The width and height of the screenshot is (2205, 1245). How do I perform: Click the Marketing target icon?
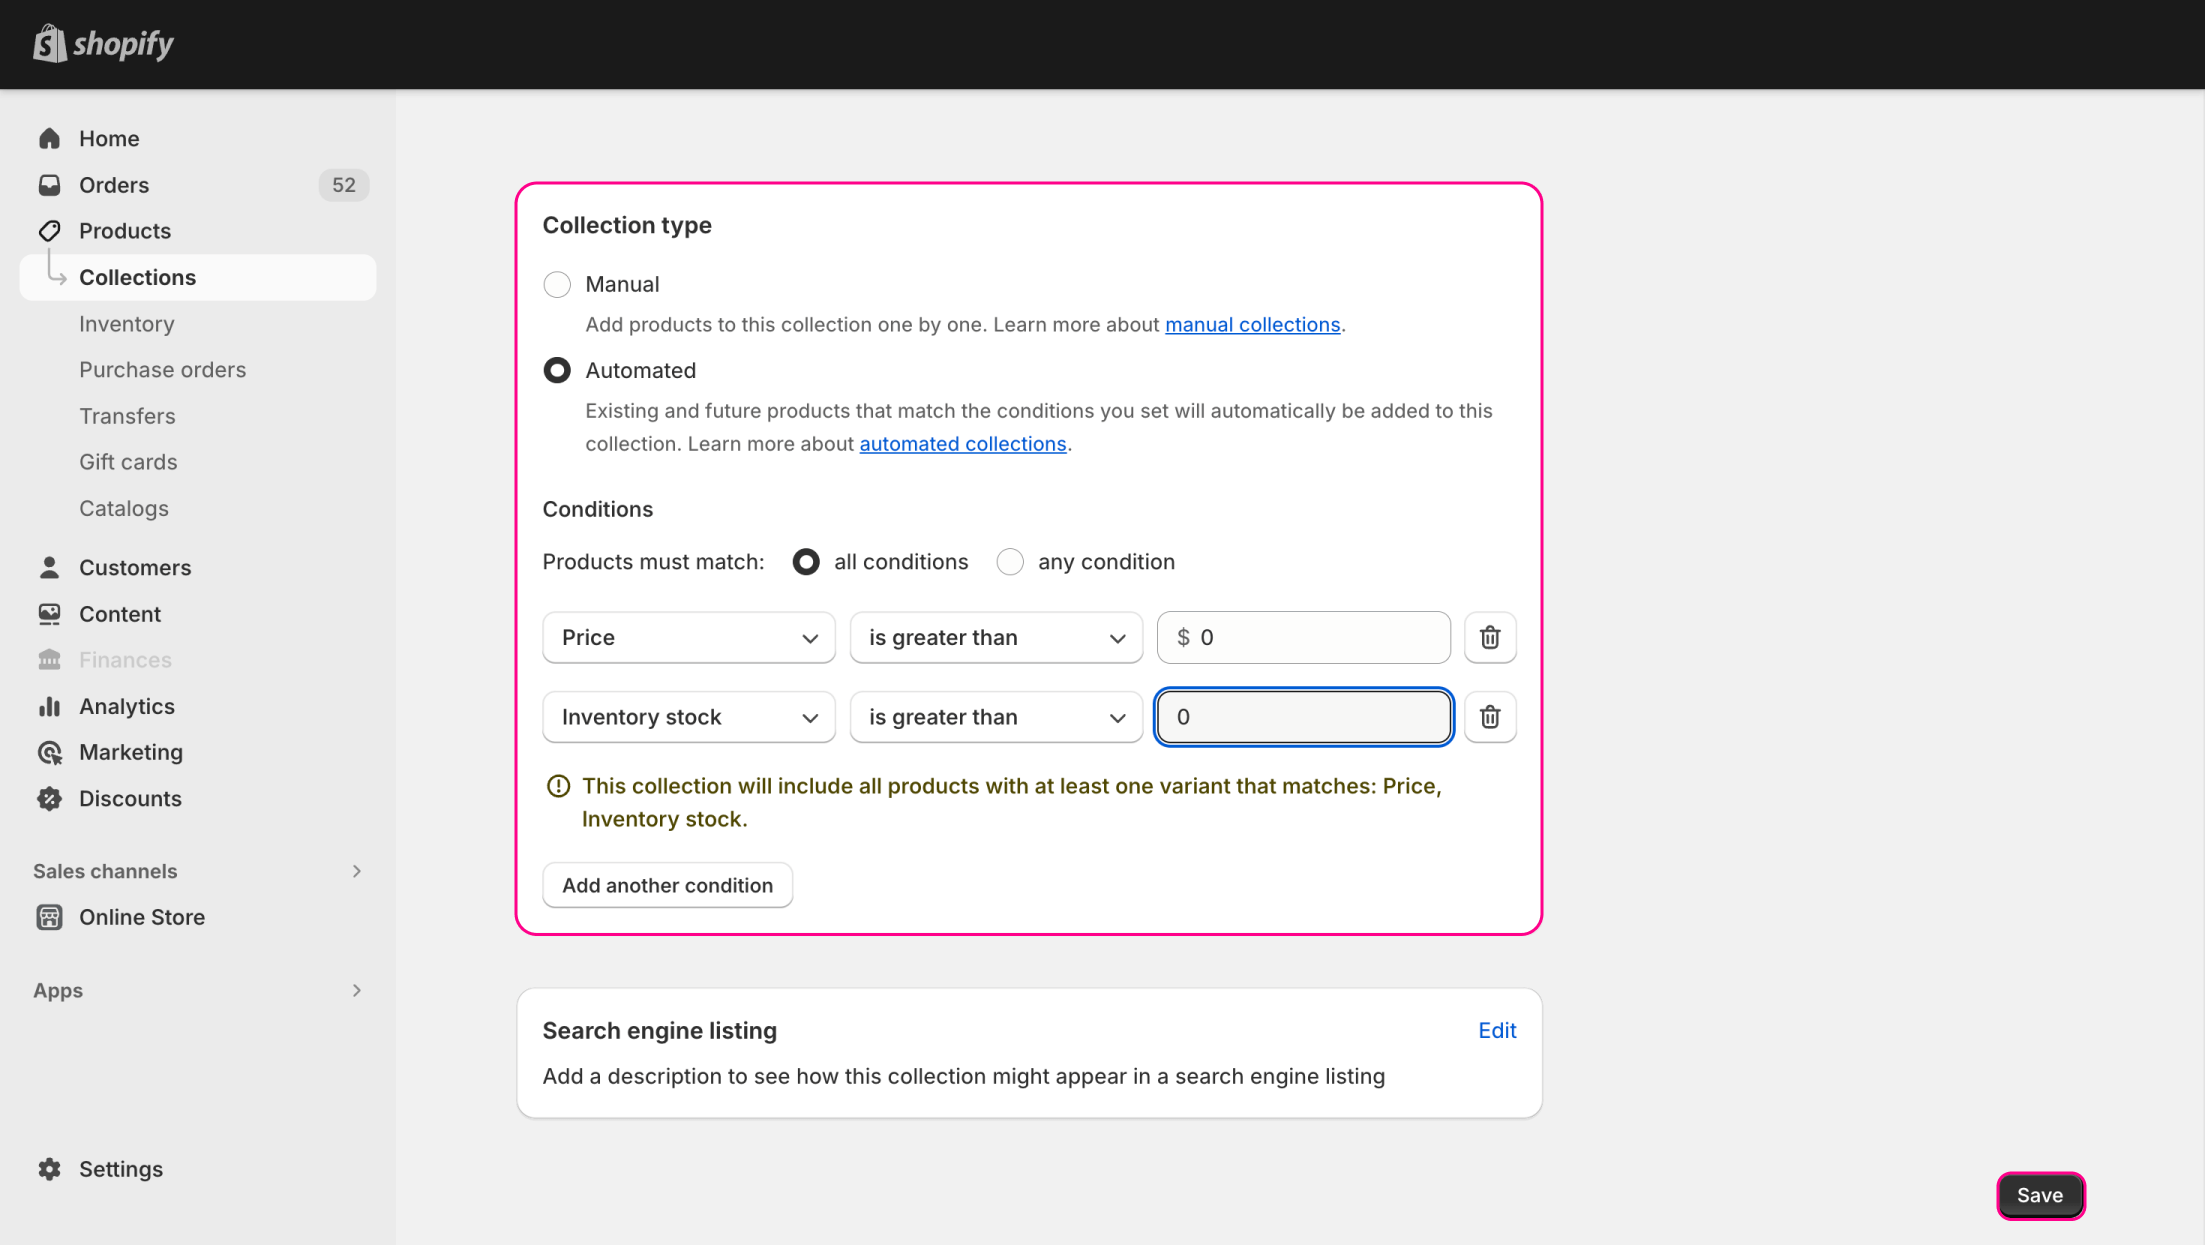pyautogui.click(x=49, y=752)
